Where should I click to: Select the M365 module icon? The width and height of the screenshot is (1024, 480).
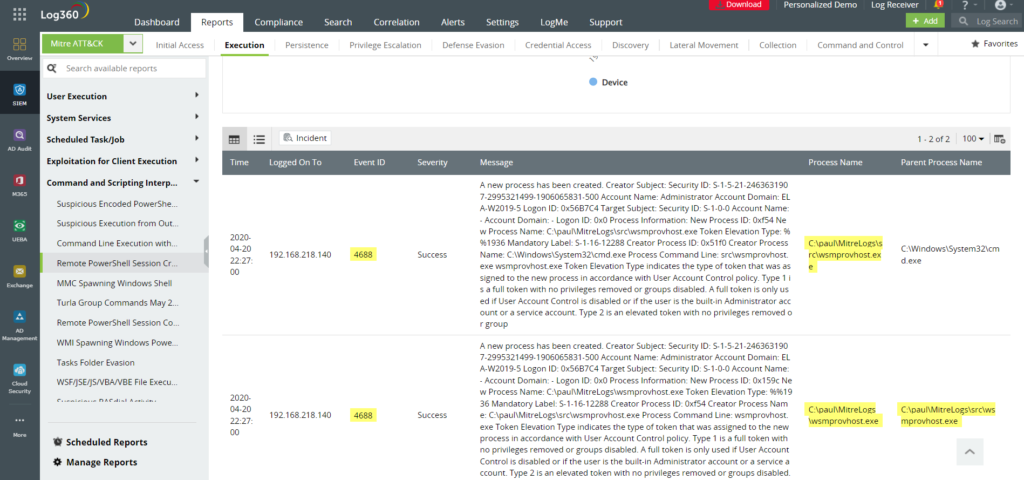[19, 185]
